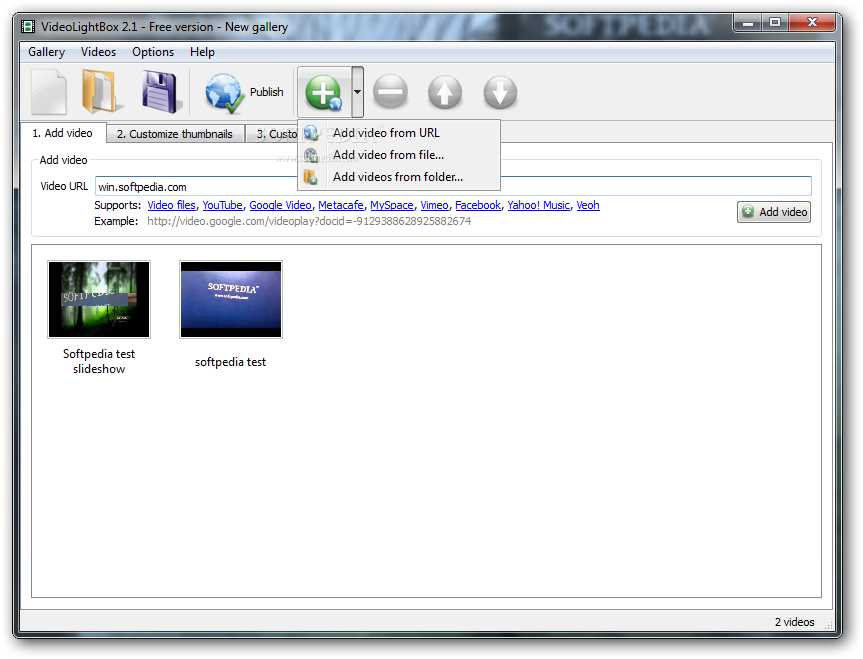The width and height of the screenshot is (863, 659).
Task: Click the 'softpedia test' caption
Action: pos(231,362)
